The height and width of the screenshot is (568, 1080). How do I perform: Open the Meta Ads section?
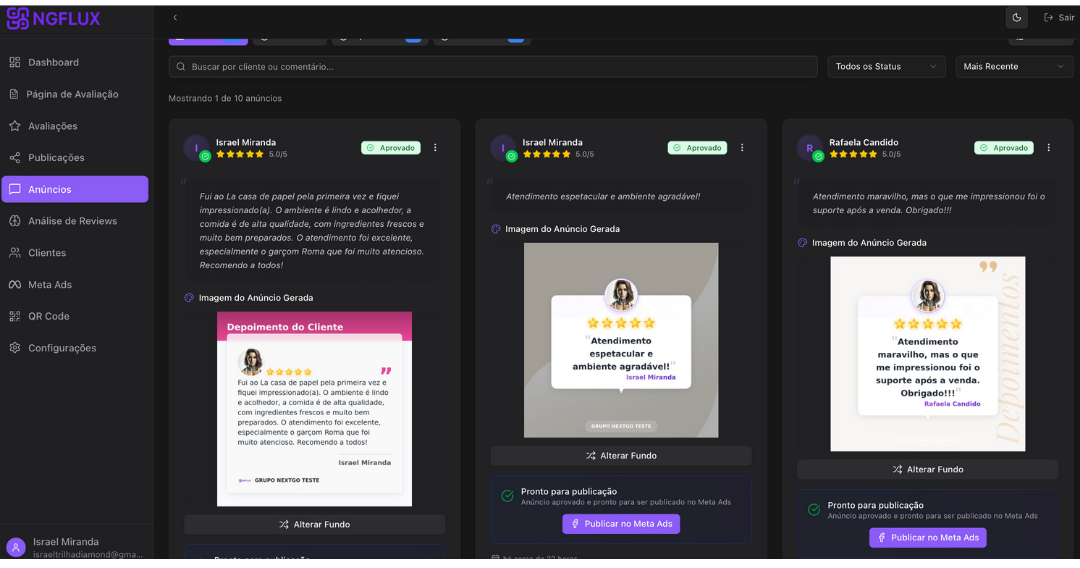point(50,285)
